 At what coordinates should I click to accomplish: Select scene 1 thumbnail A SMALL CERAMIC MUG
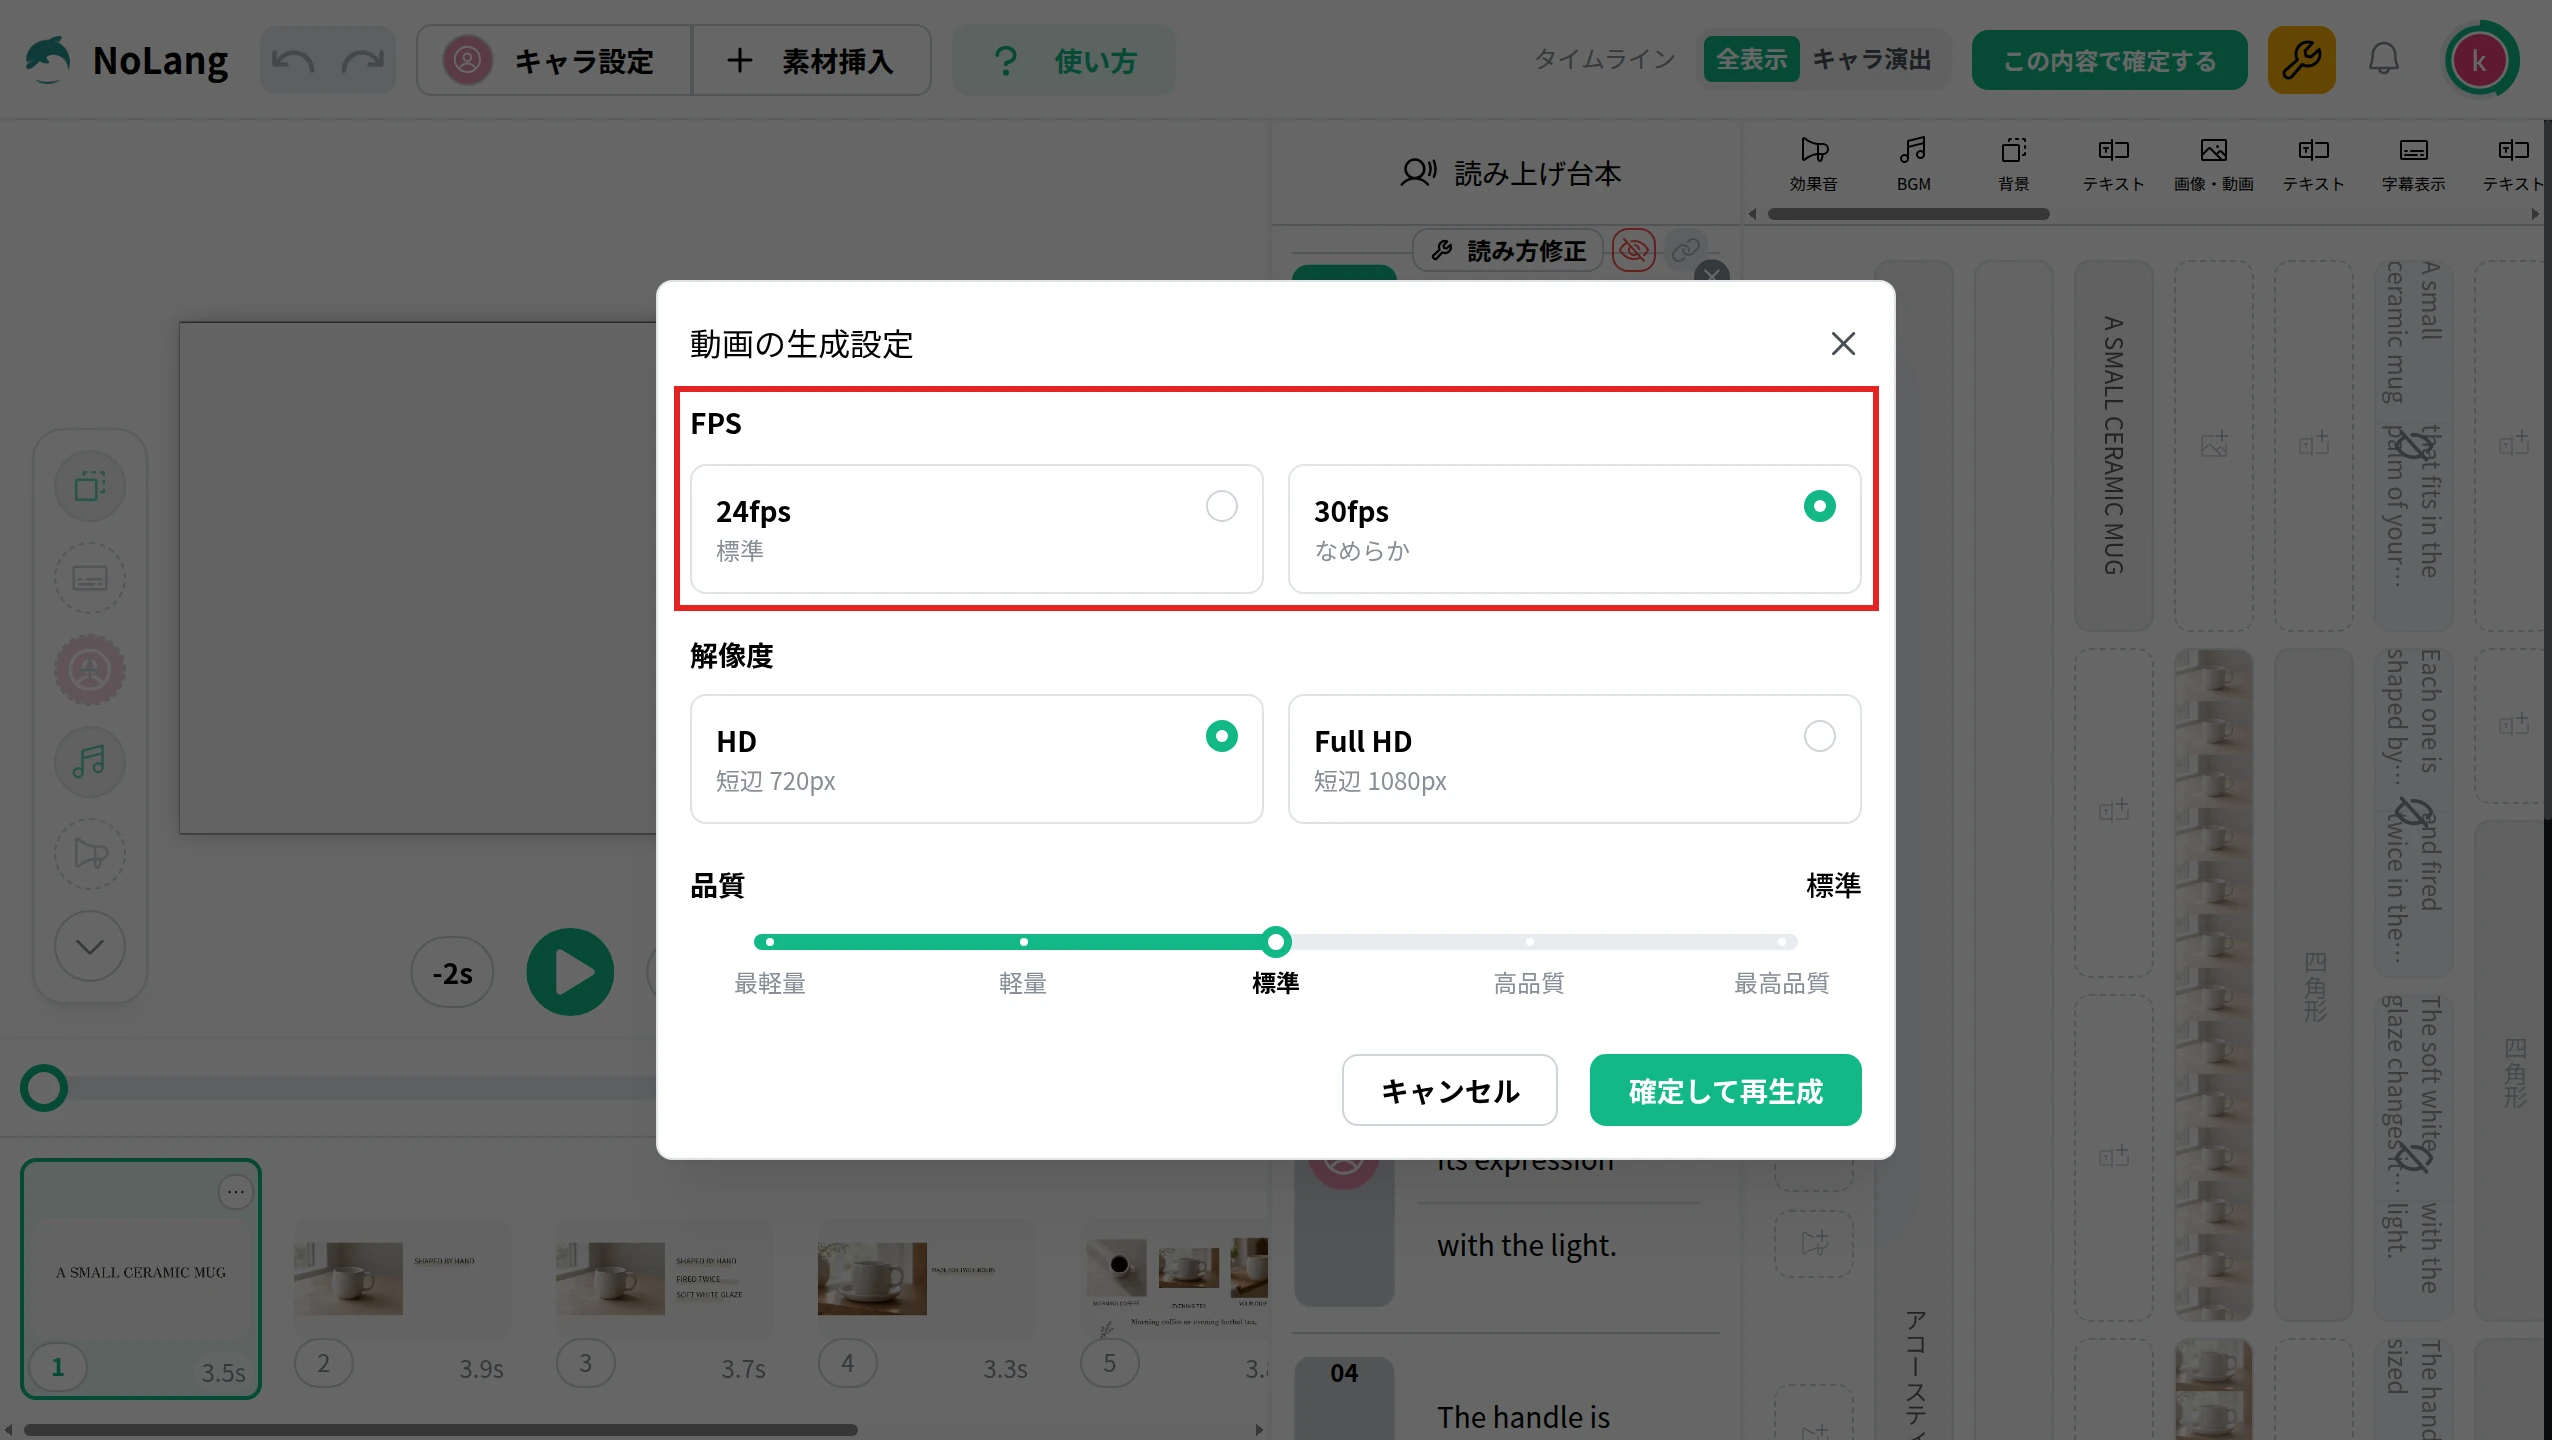tap(141, 1279)
